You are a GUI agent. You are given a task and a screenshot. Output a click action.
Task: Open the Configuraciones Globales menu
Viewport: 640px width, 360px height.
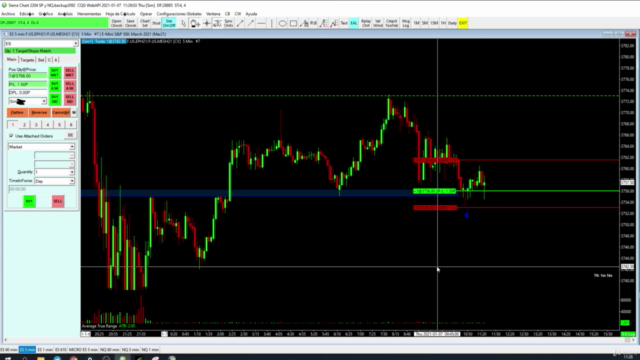(179, 14)
